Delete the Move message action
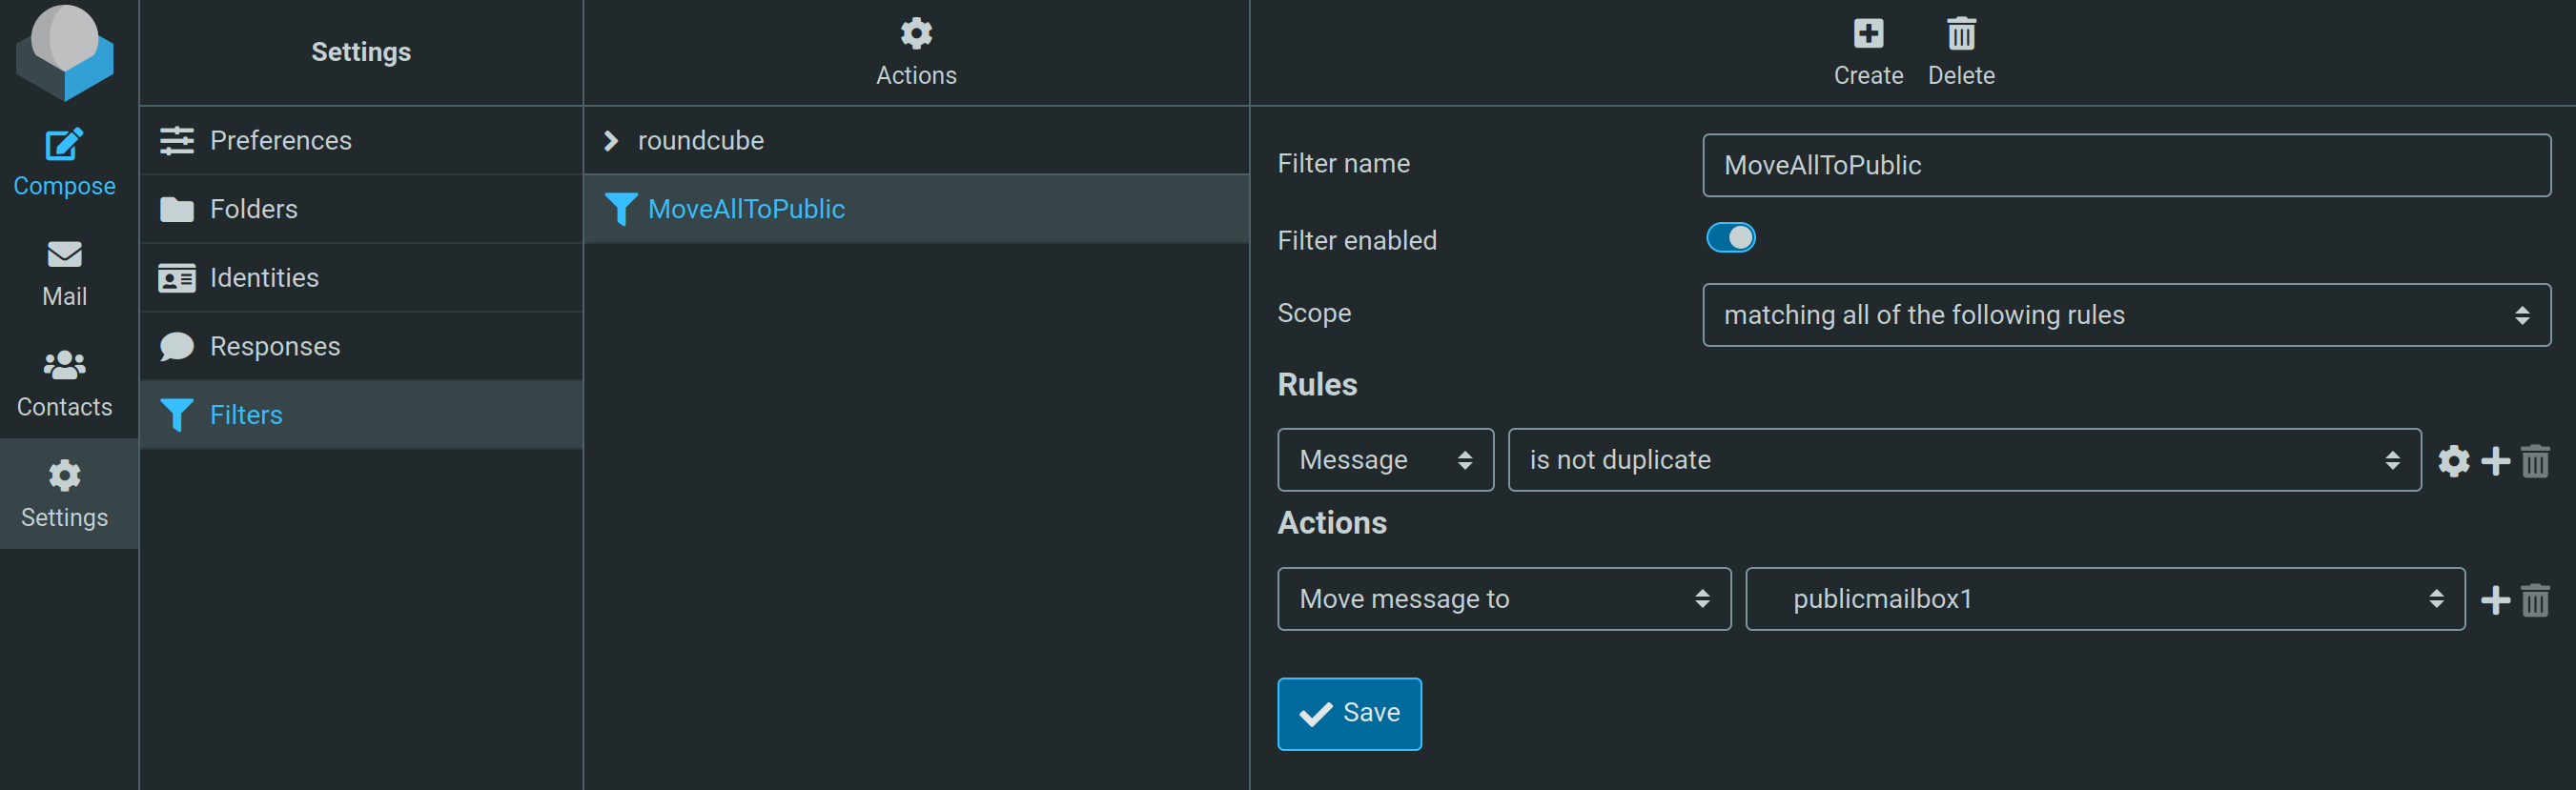The height and width of the screenshot is (790, 2576). 2535,600
